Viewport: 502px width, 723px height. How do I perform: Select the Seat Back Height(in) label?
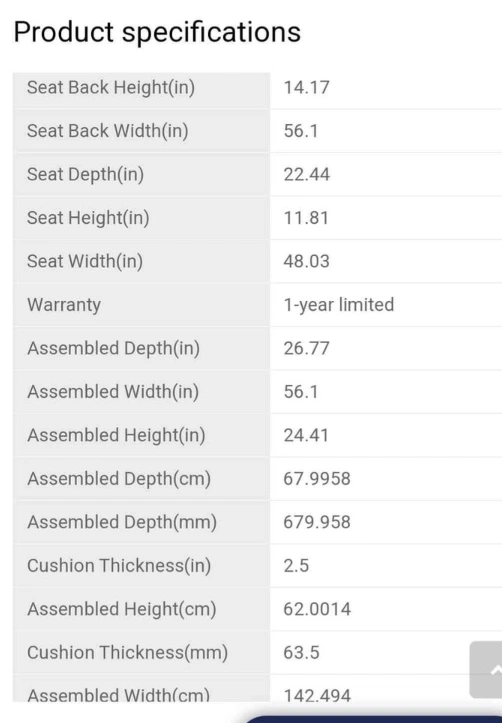point(111,88)
